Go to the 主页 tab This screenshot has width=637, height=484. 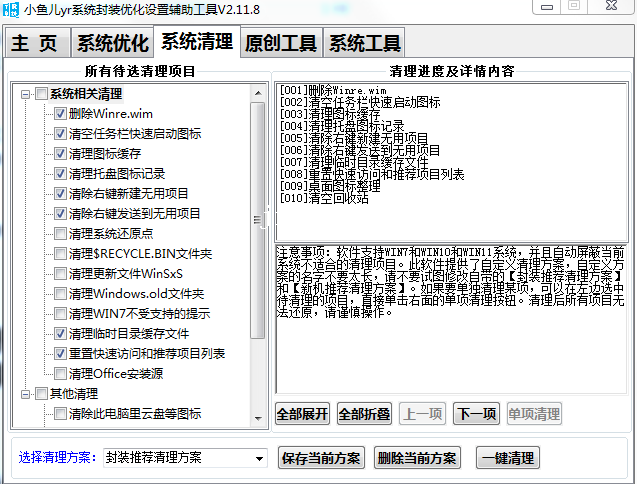[38, 43]
